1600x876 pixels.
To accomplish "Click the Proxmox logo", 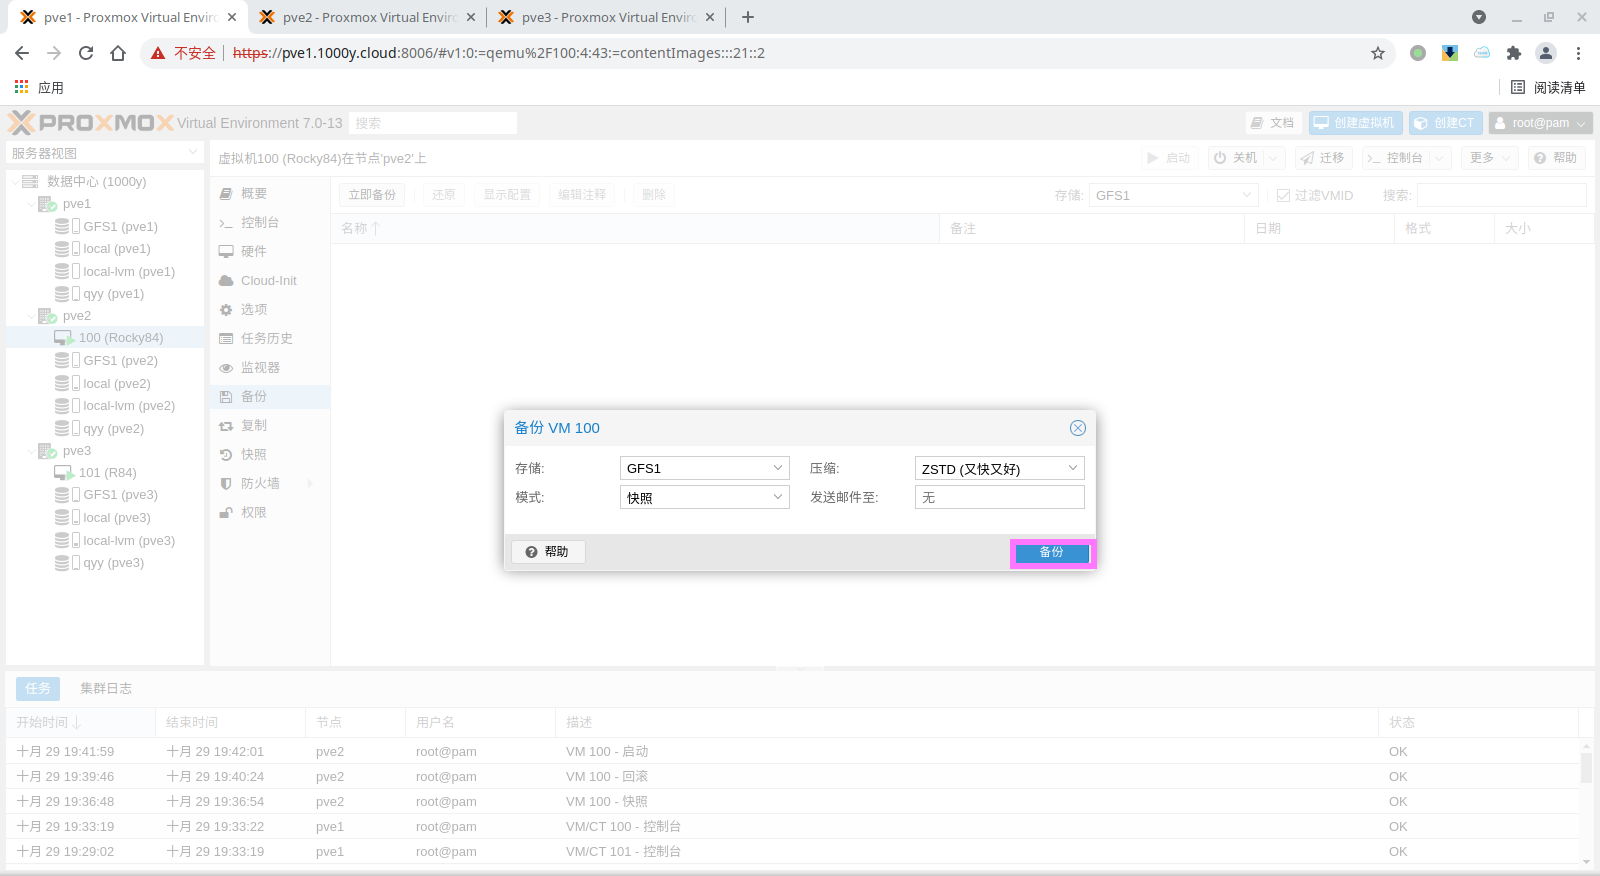I will (x=92, y=123).
